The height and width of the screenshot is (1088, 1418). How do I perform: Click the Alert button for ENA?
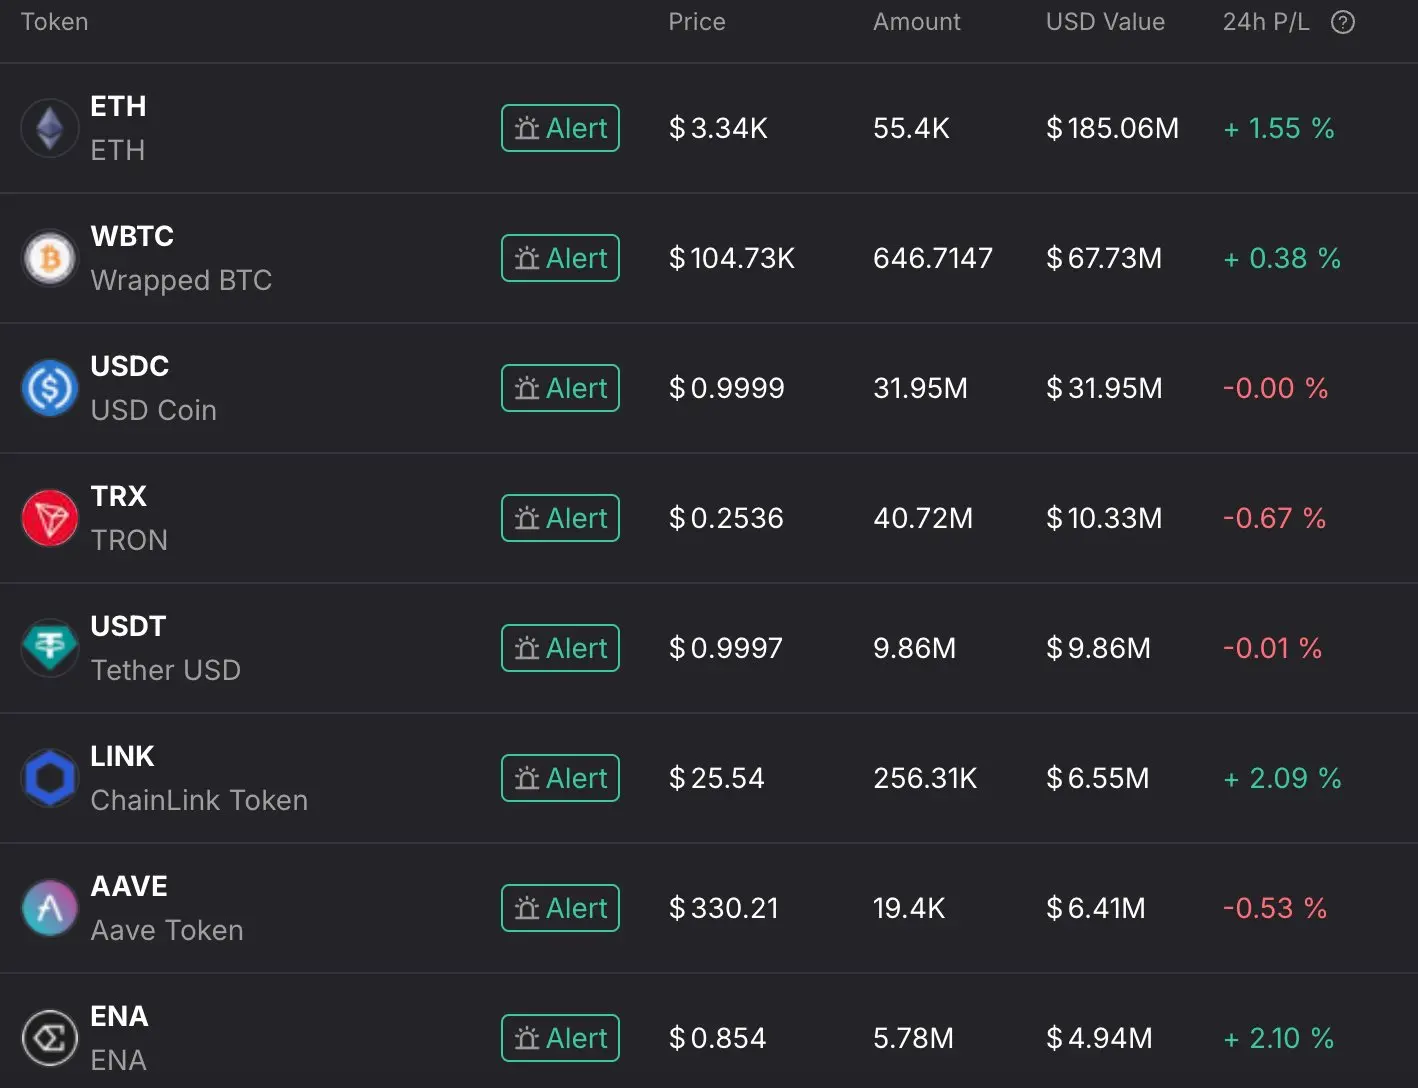click(560, 1038)
